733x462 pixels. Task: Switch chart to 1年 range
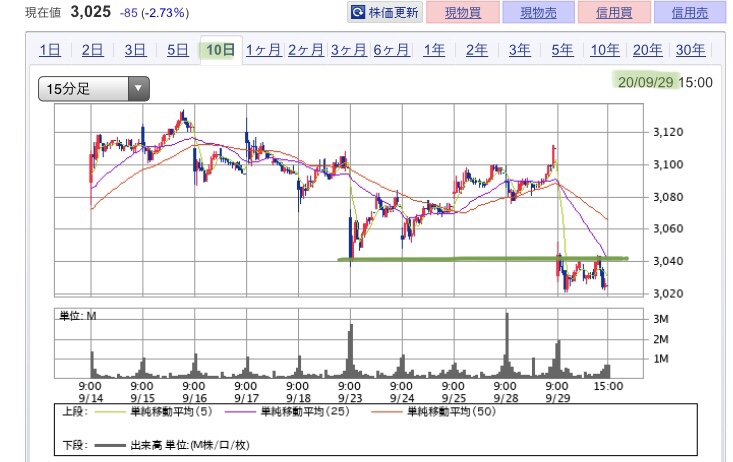434,50
